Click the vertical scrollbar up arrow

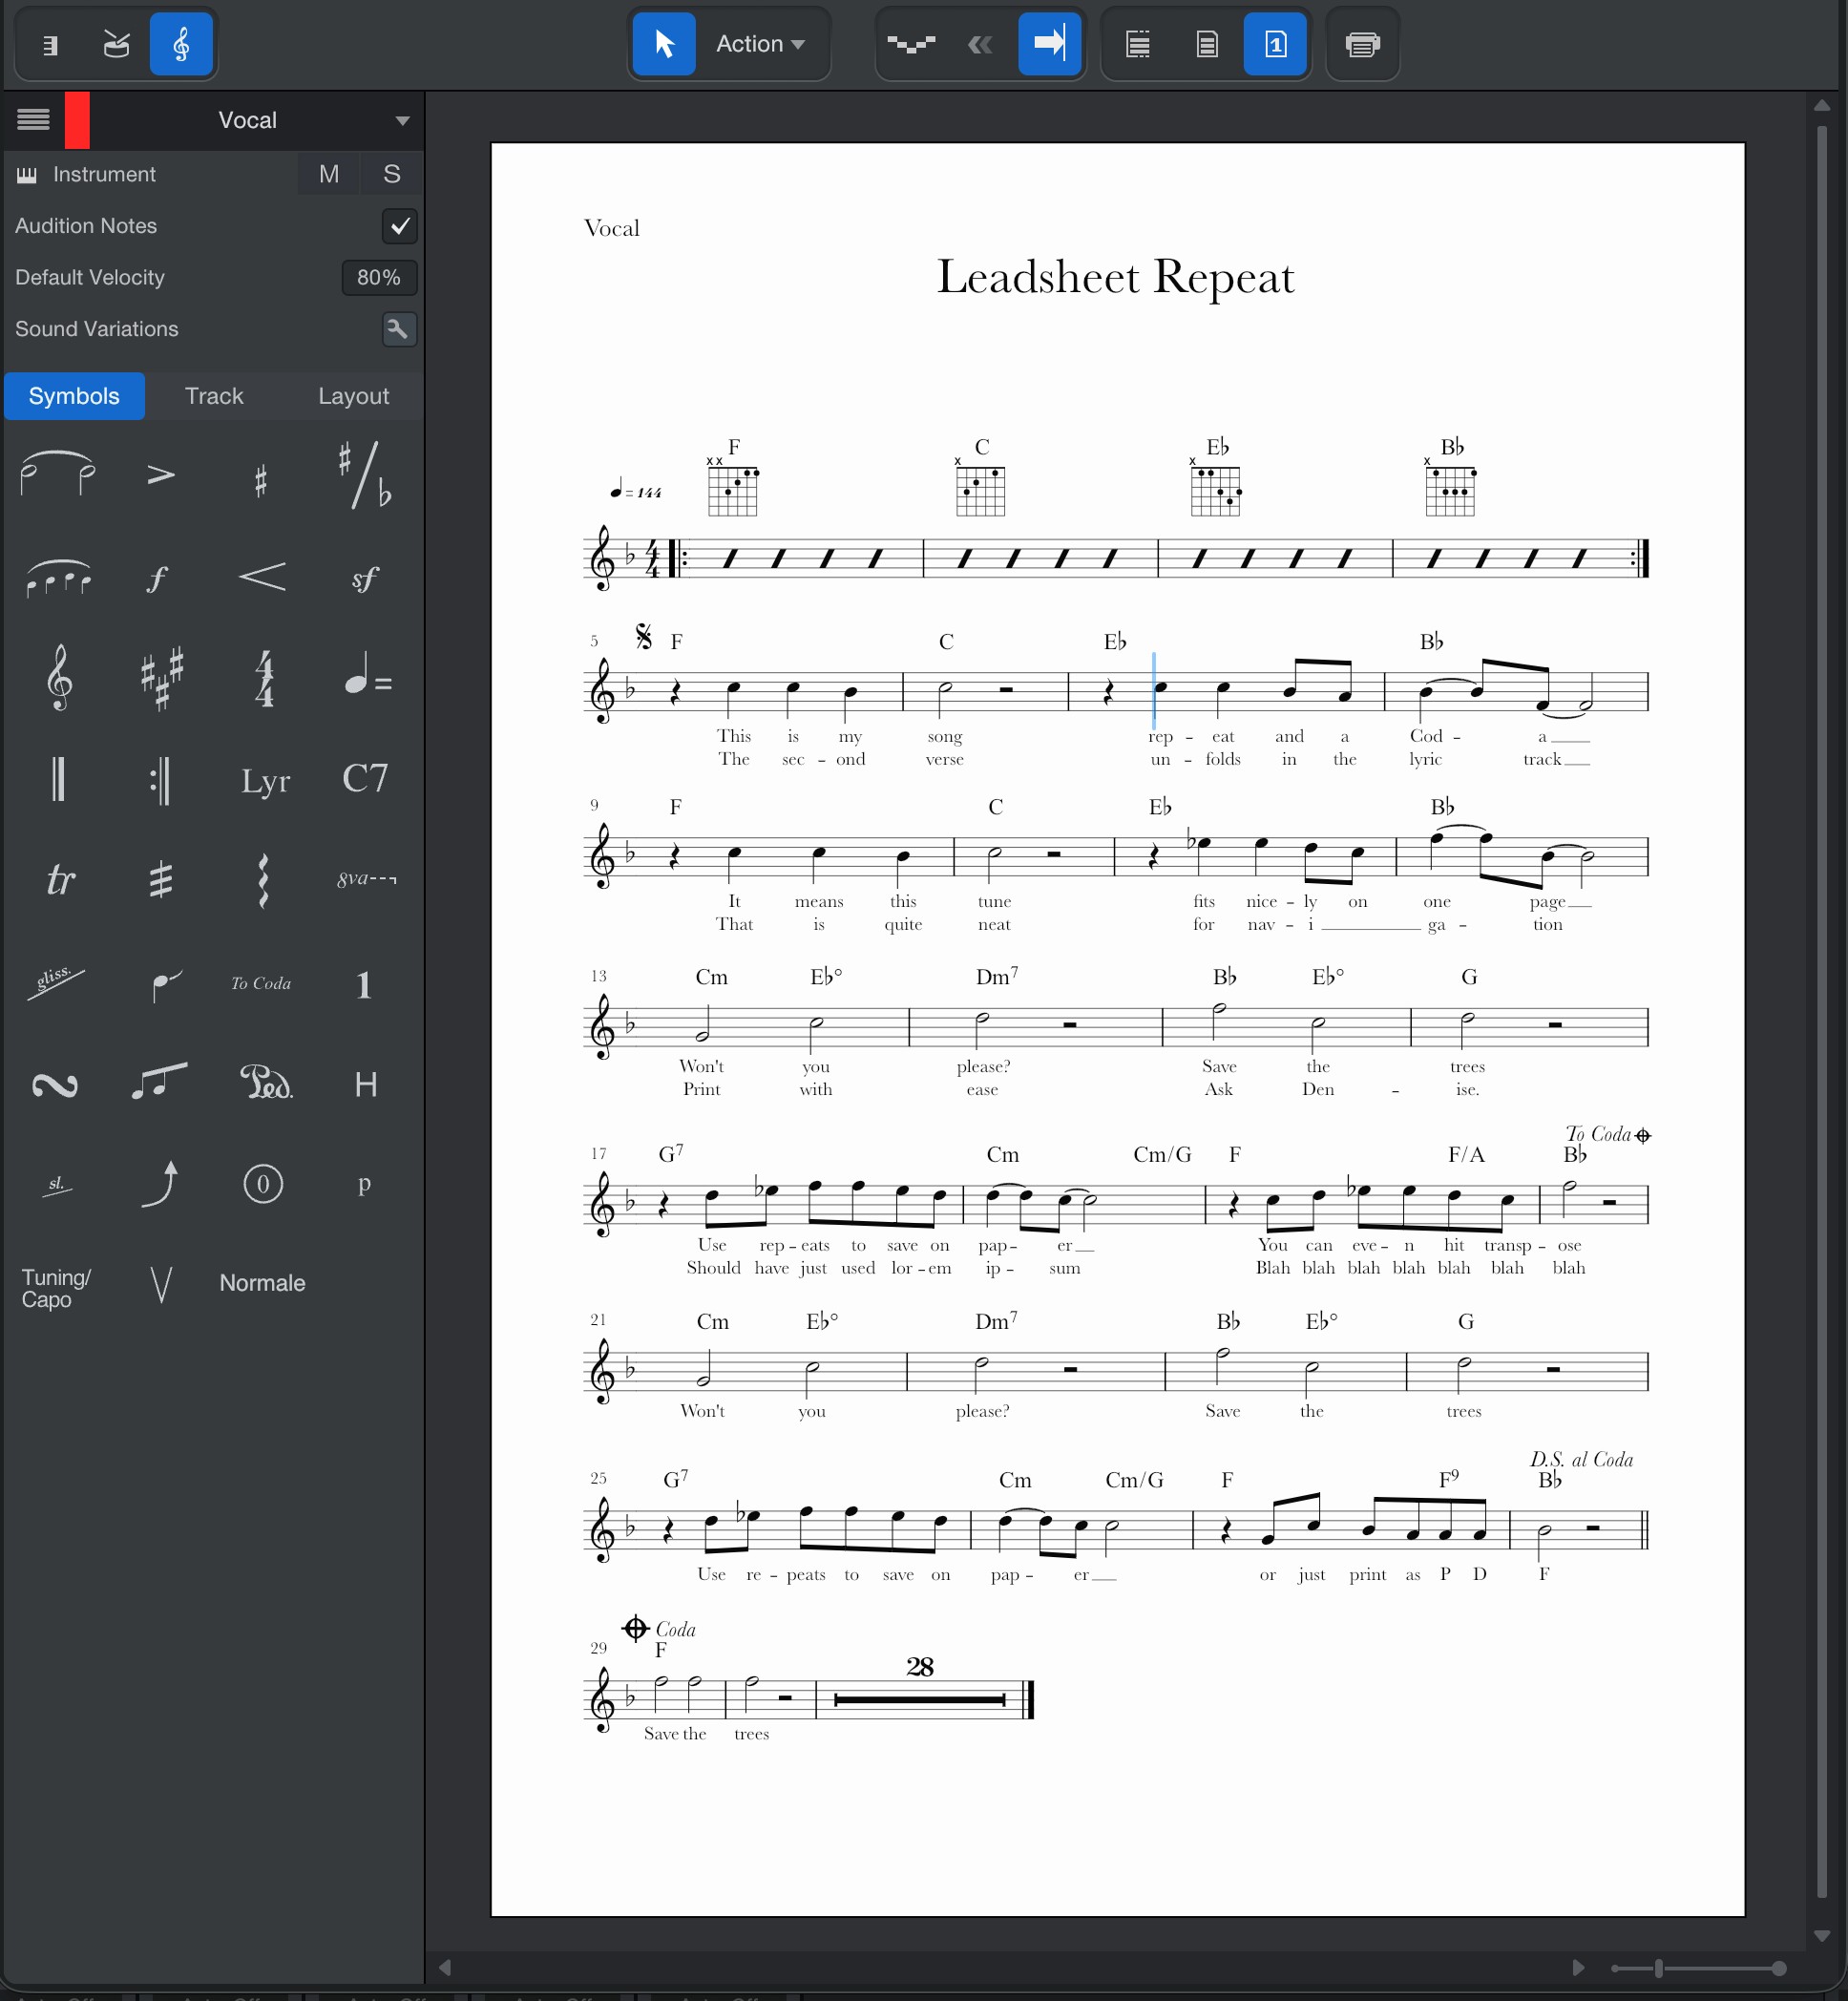coord(1822,105)
